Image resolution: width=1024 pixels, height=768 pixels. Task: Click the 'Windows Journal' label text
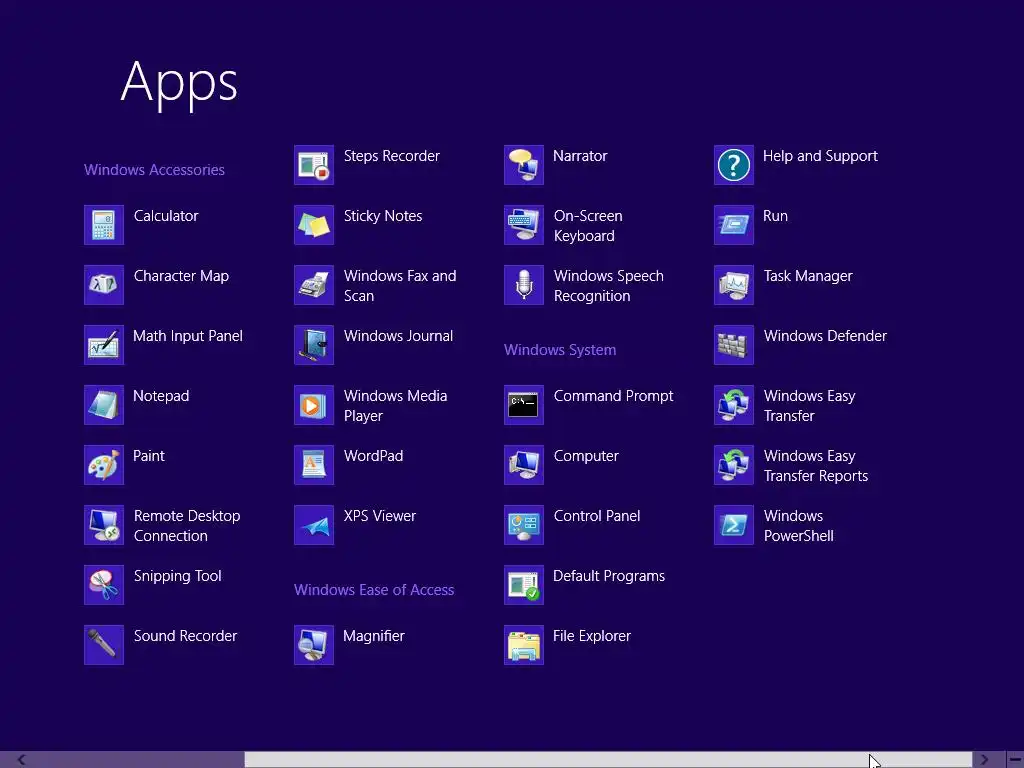click(x=398, y=336)
